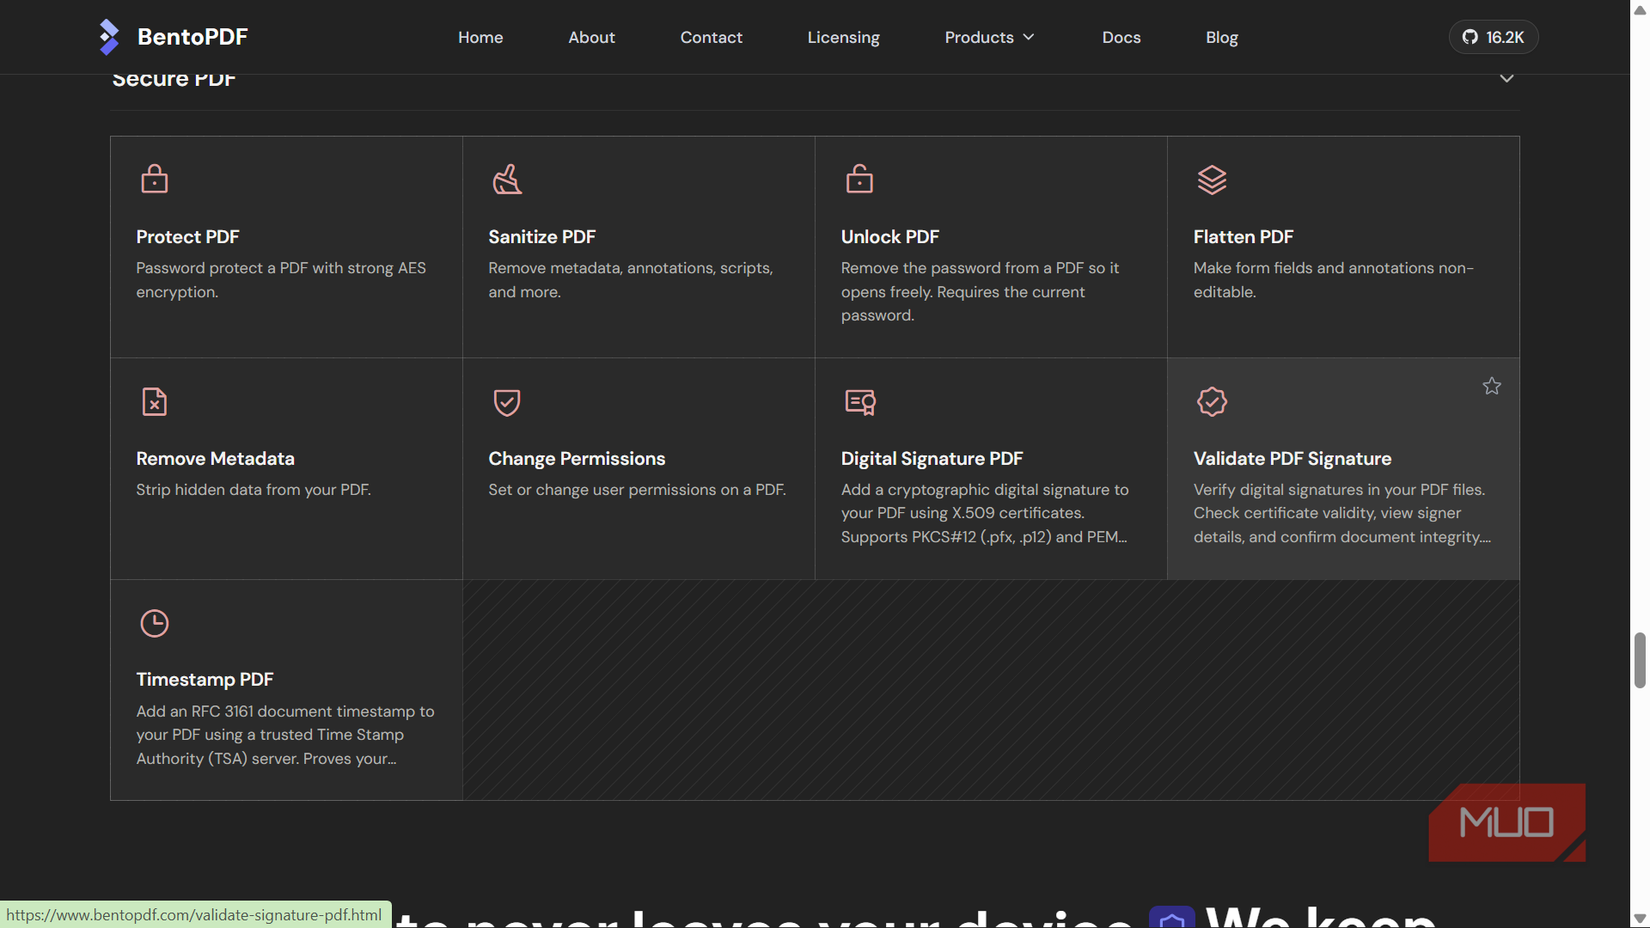Click "Remove metadata, annotations, scripts" description
Viewport: 1650px width, 928px height.
click(x=630, y=280)
